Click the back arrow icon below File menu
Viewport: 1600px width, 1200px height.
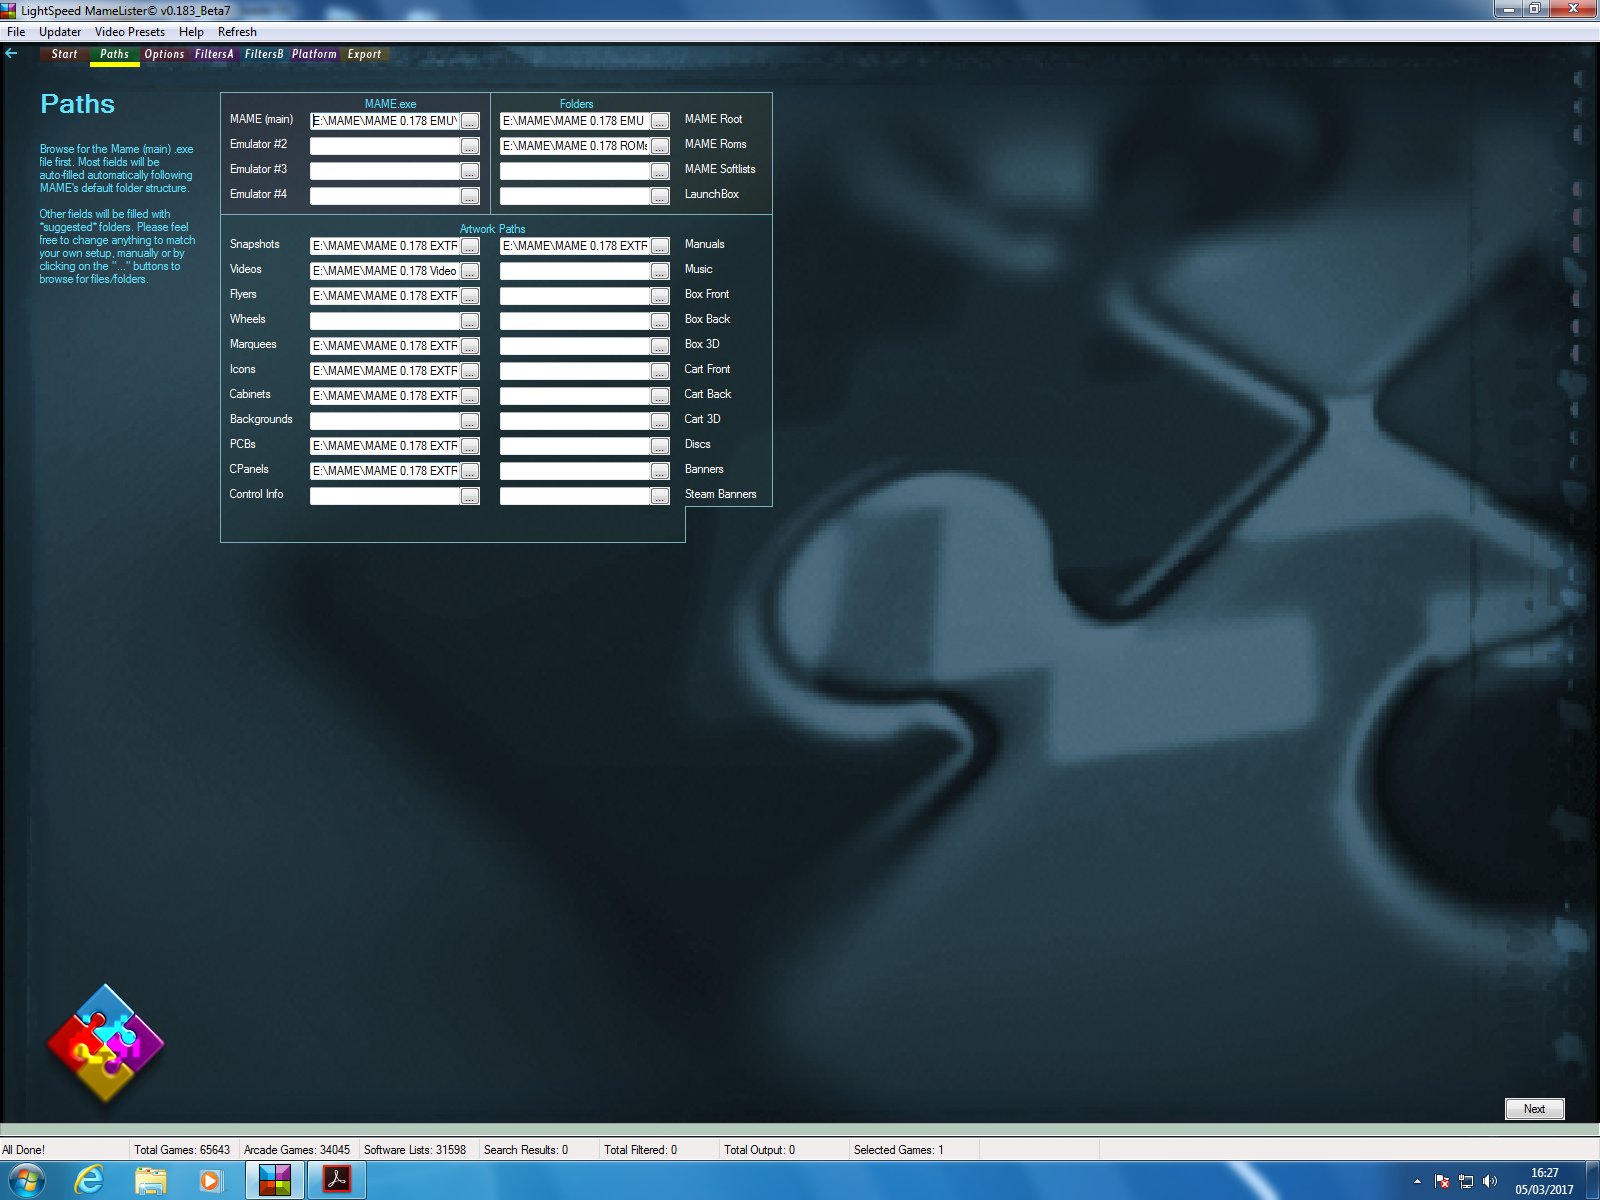(x=12, y=53)
